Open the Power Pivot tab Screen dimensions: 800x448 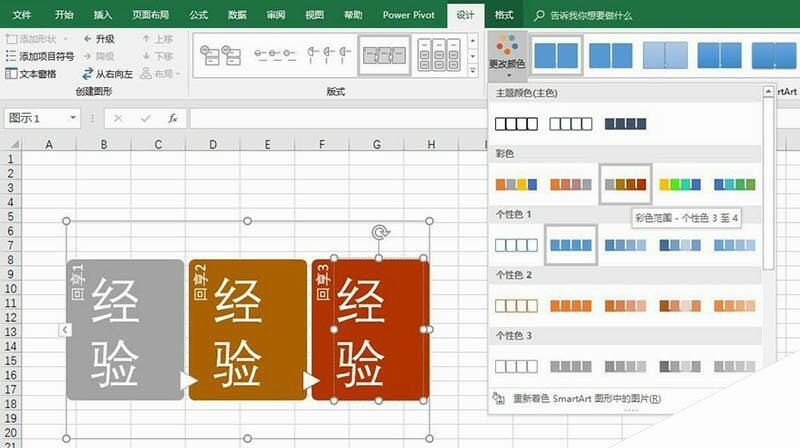coord(409,15)
